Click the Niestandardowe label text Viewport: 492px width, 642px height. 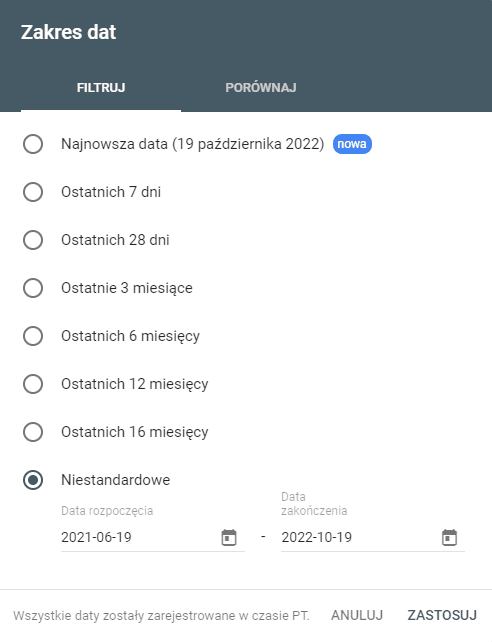tap(115, 480)
